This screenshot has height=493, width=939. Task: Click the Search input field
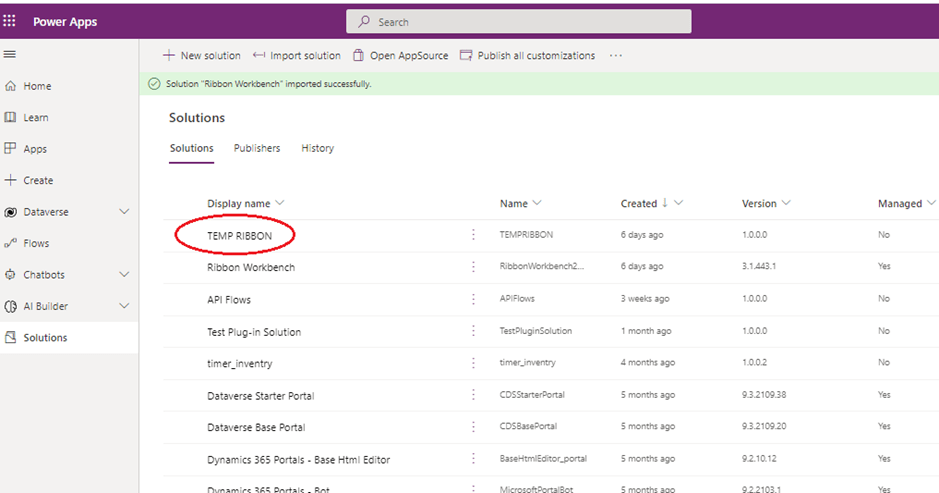(518, 22)
